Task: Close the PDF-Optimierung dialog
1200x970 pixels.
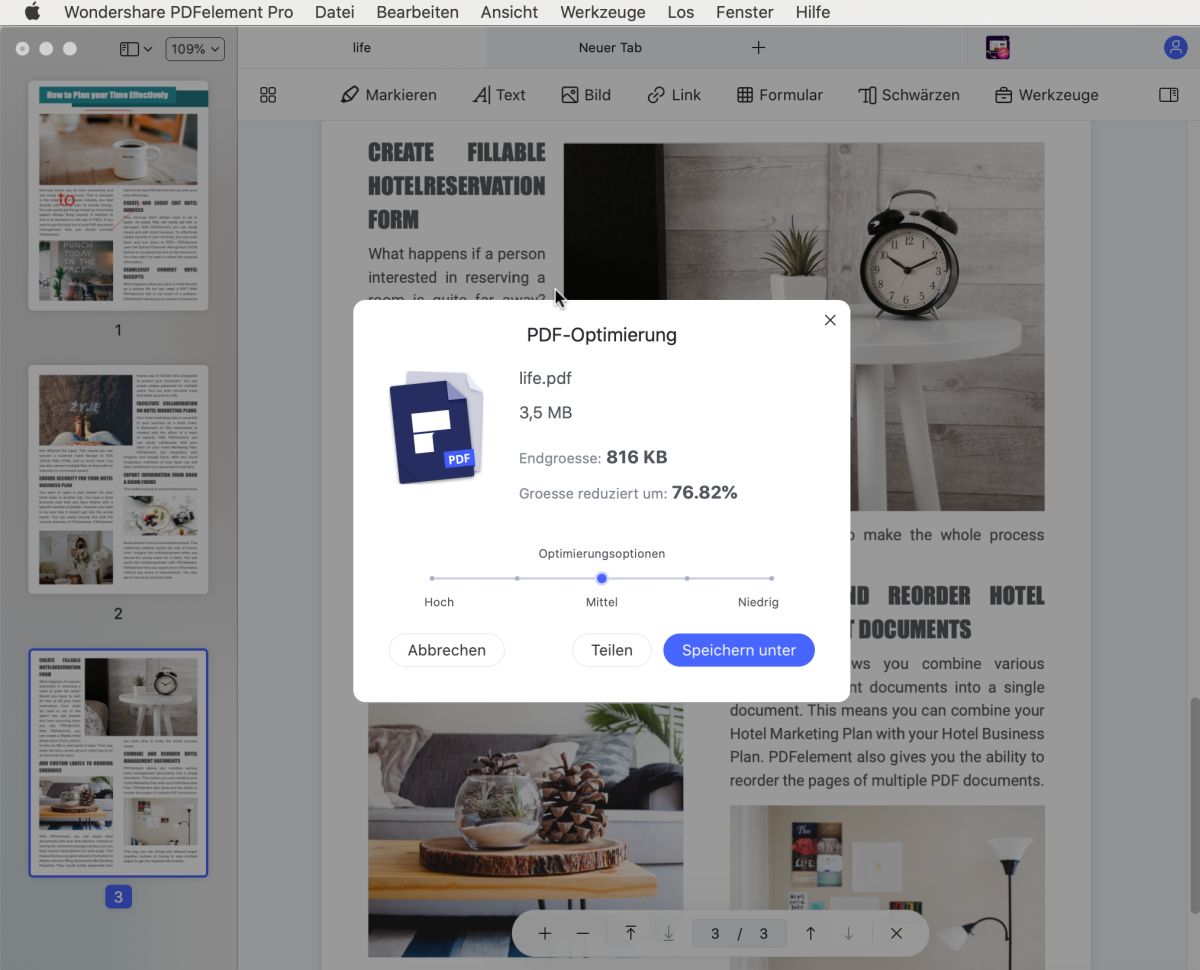Action: pyautogui.click(x=830, y=320)
